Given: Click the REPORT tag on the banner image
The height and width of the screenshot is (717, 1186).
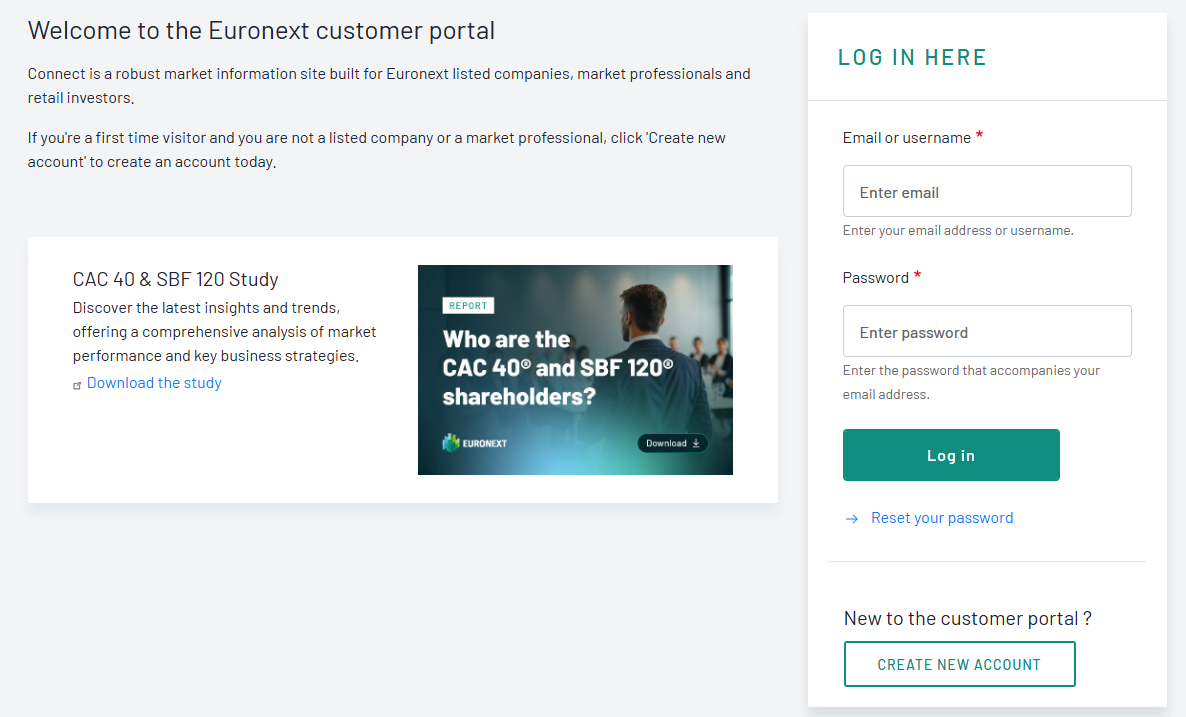Looking at the screenshot, I should (468, 306).
